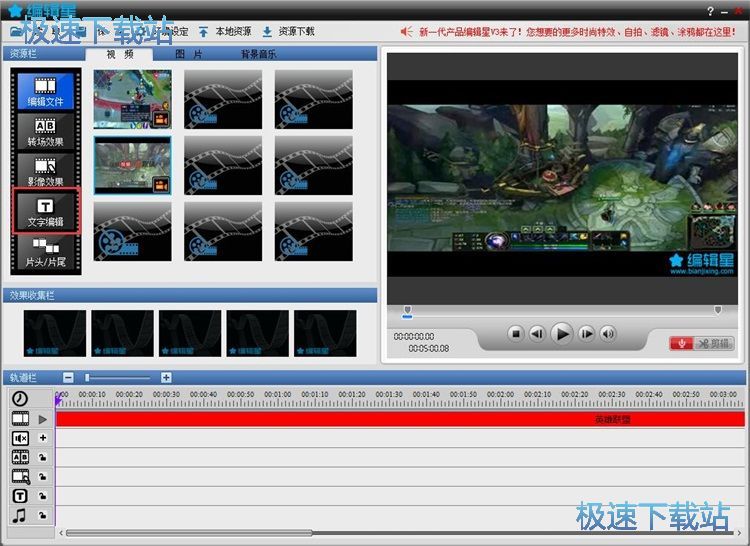The width and height of the screenshot is (750, 546).
Task: Click the timeline zoom slider handle
Action: click(88, 377)
